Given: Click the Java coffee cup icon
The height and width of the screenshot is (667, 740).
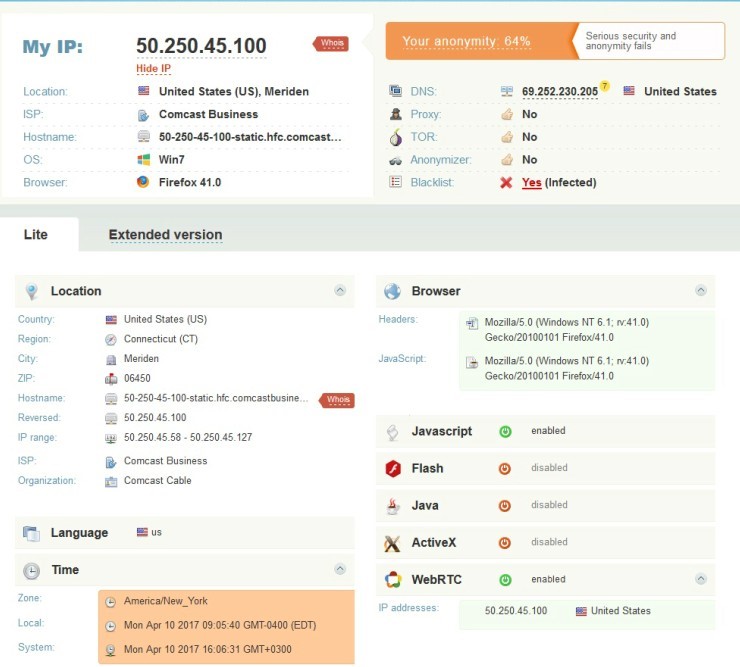Looking at the screenshot, I should pyautogui.click(x=393, y=506).
